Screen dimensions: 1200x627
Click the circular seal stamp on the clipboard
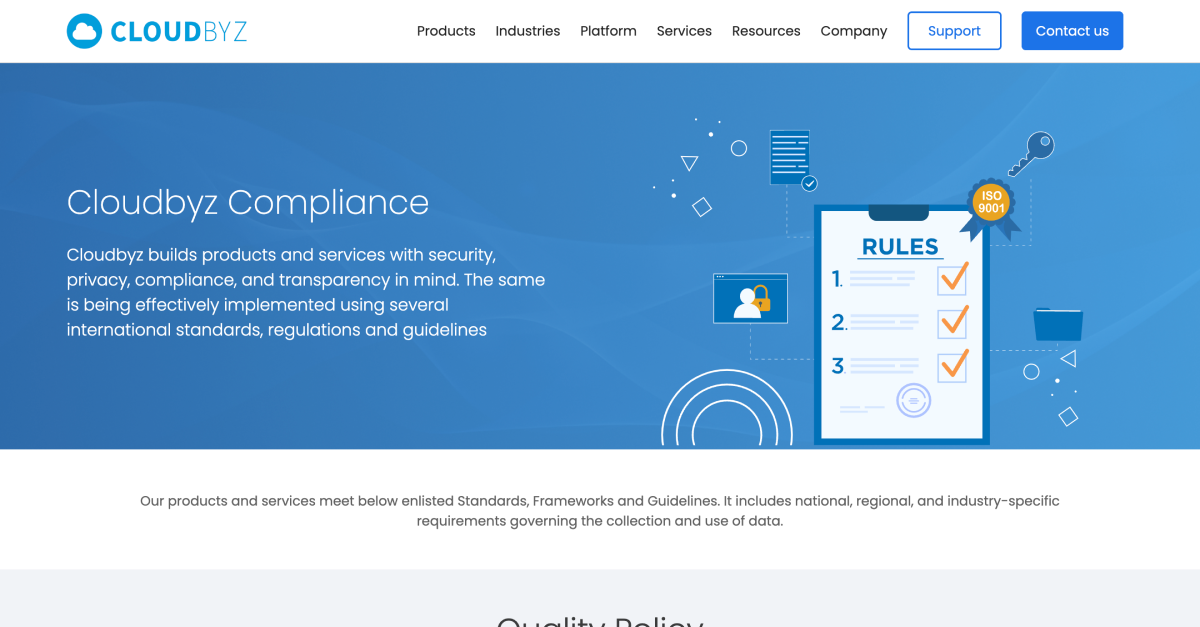point(913,400)
